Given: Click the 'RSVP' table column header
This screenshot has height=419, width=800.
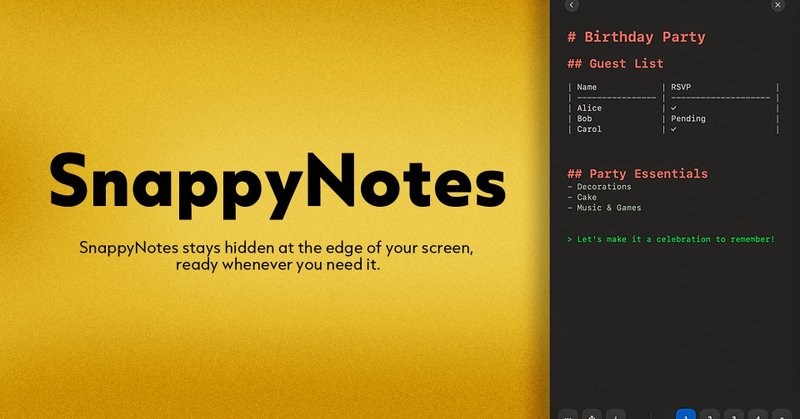Looking at the screenshot, I should pyautogui.click(x=681, y=87).
